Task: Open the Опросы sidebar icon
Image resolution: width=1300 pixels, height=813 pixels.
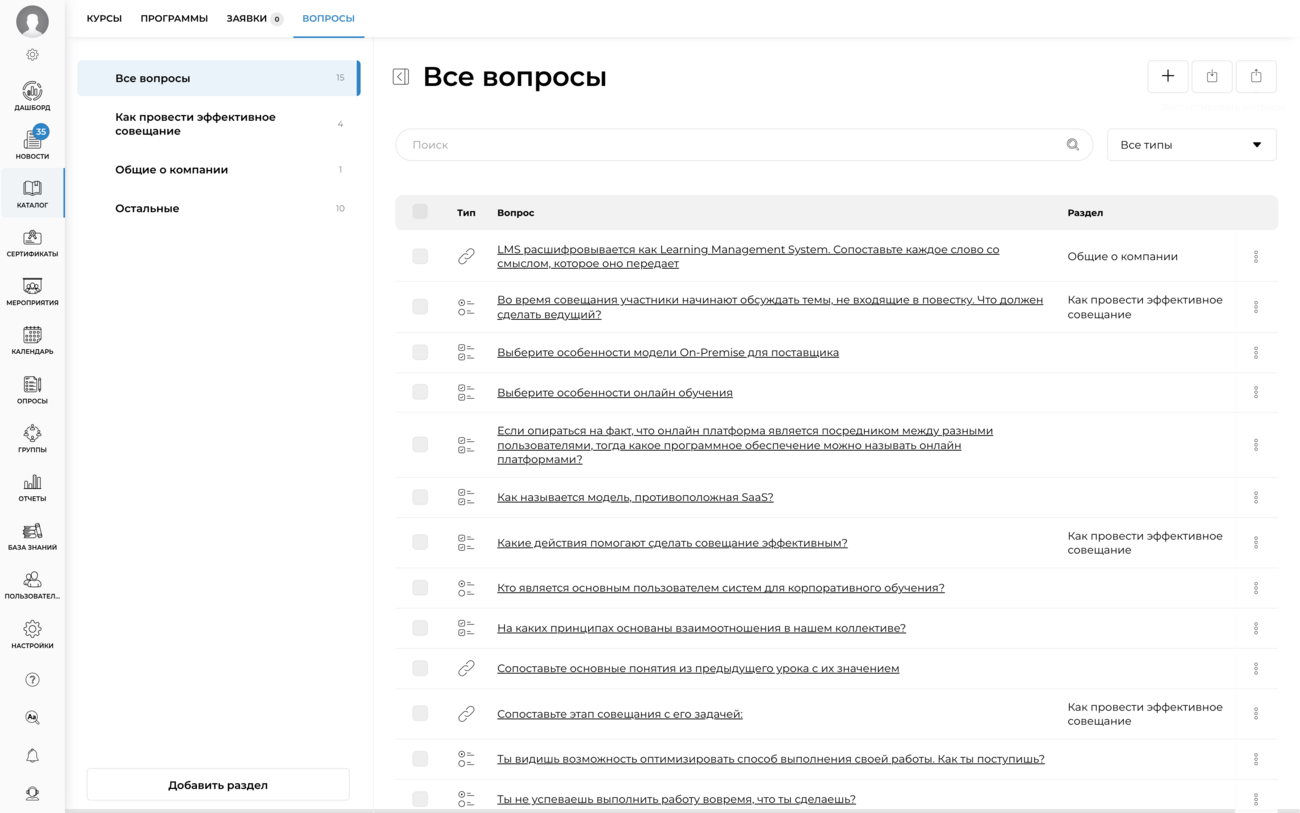Action: click(32, 390)
